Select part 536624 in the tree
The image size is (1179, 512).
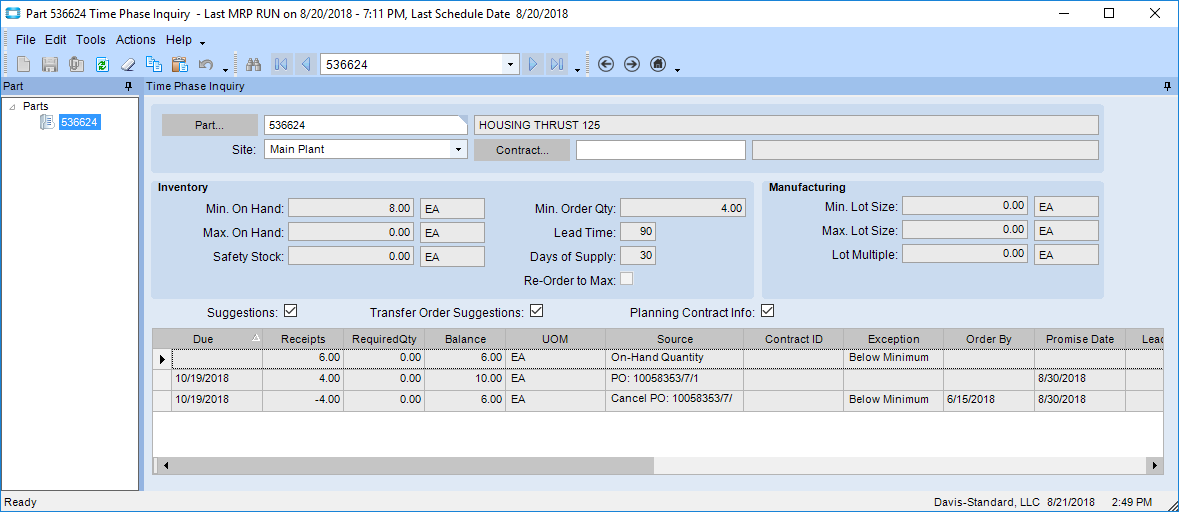[79, 122]
